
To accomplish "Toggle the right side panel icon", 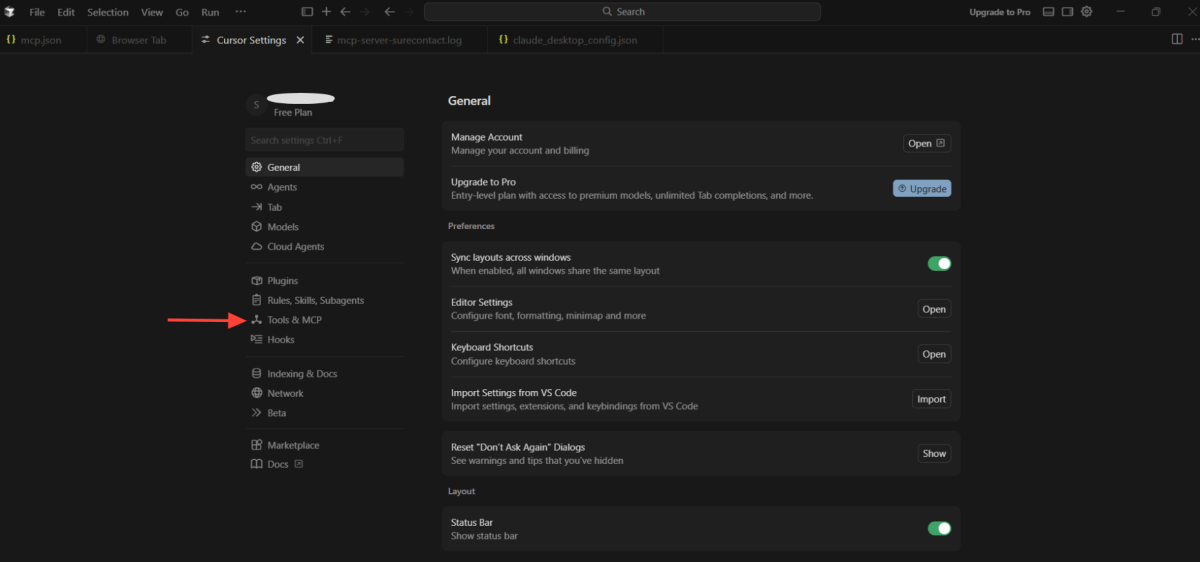I will tap(1067, 12).
